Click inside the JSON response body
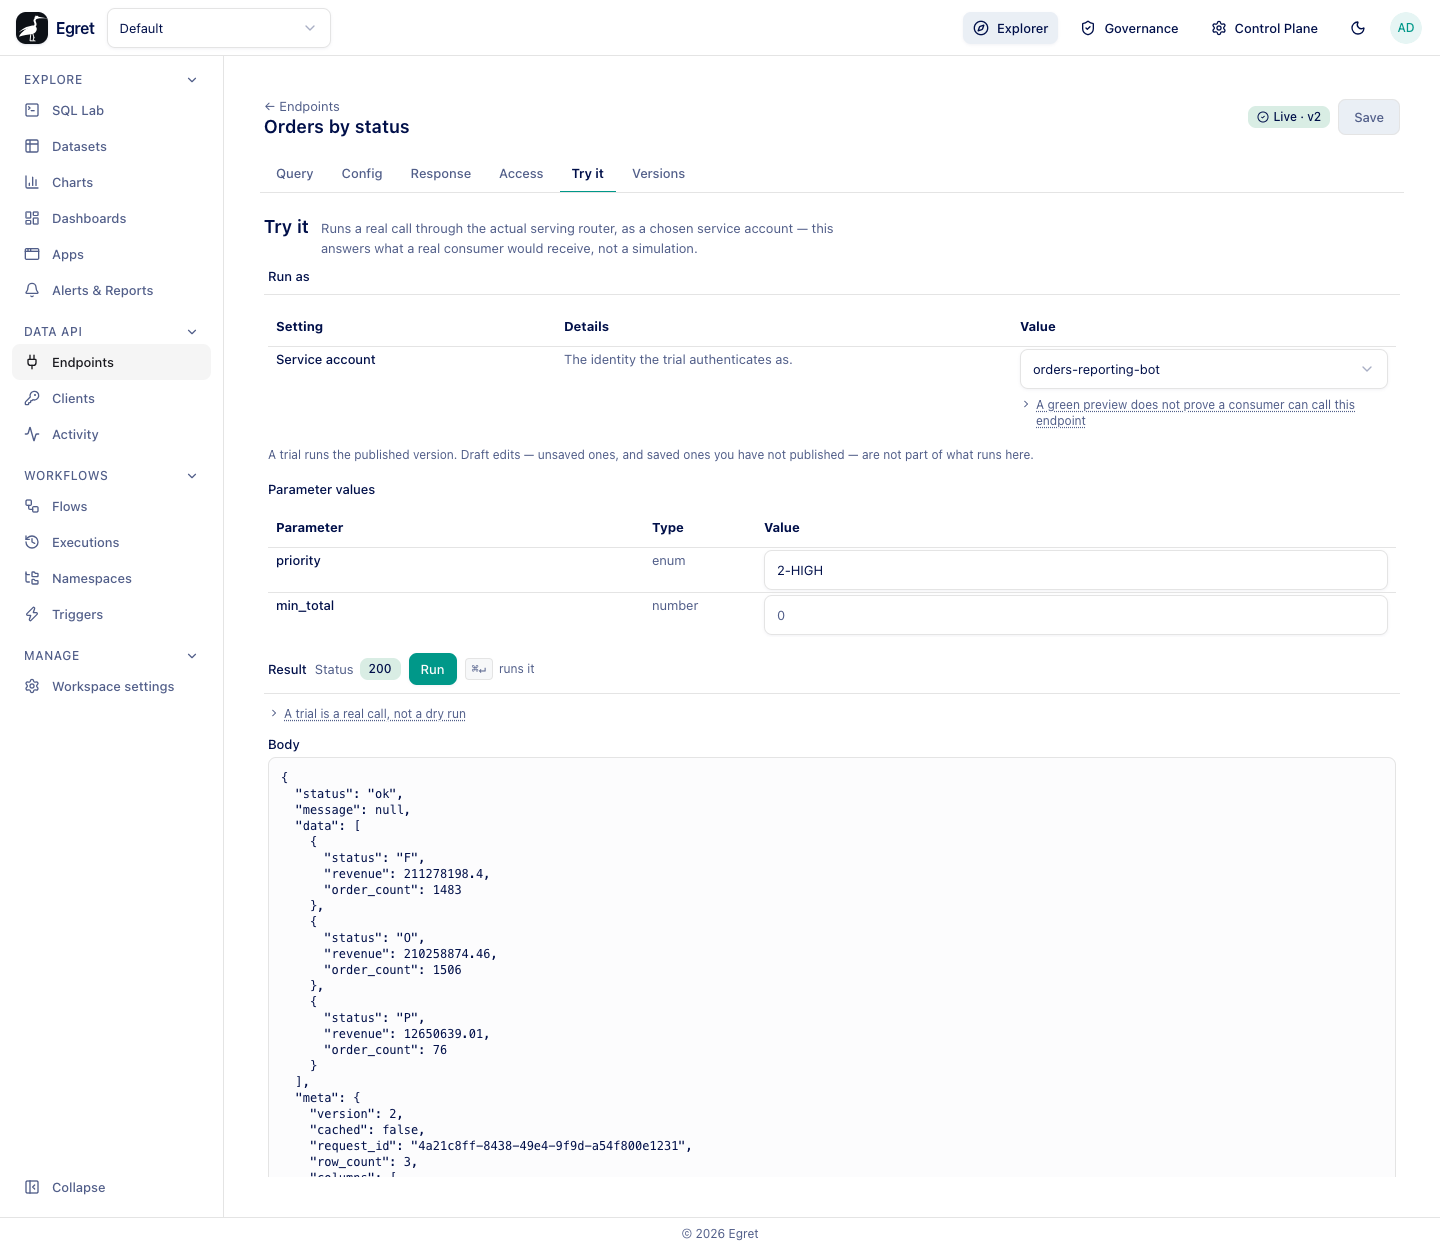This screenshot has height=1250, width=1440. click(832, 966)
